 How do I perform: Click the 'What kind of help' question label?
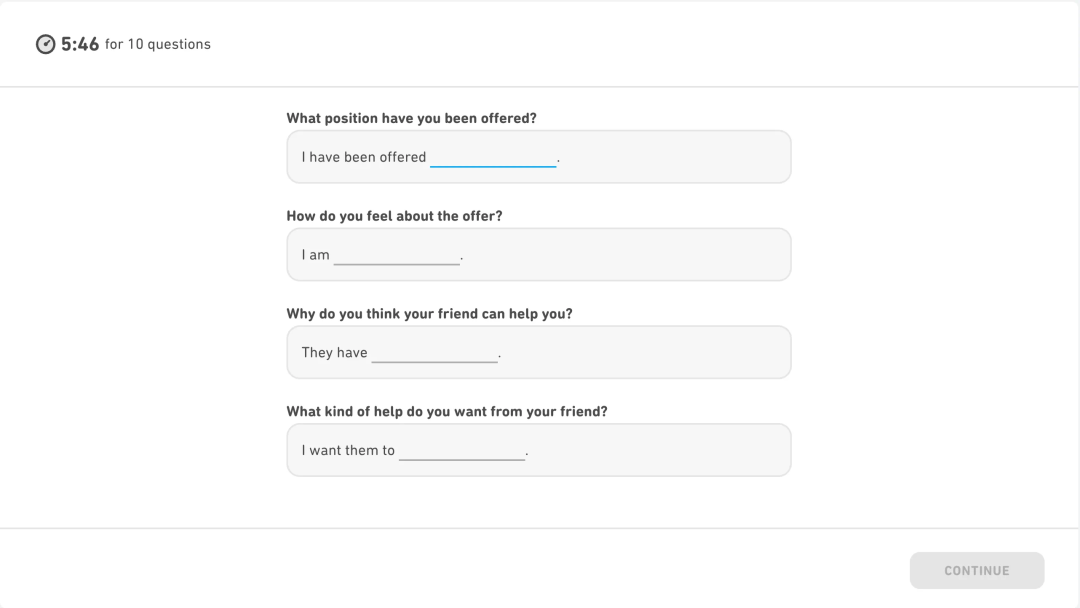click(x=446, y=411)
